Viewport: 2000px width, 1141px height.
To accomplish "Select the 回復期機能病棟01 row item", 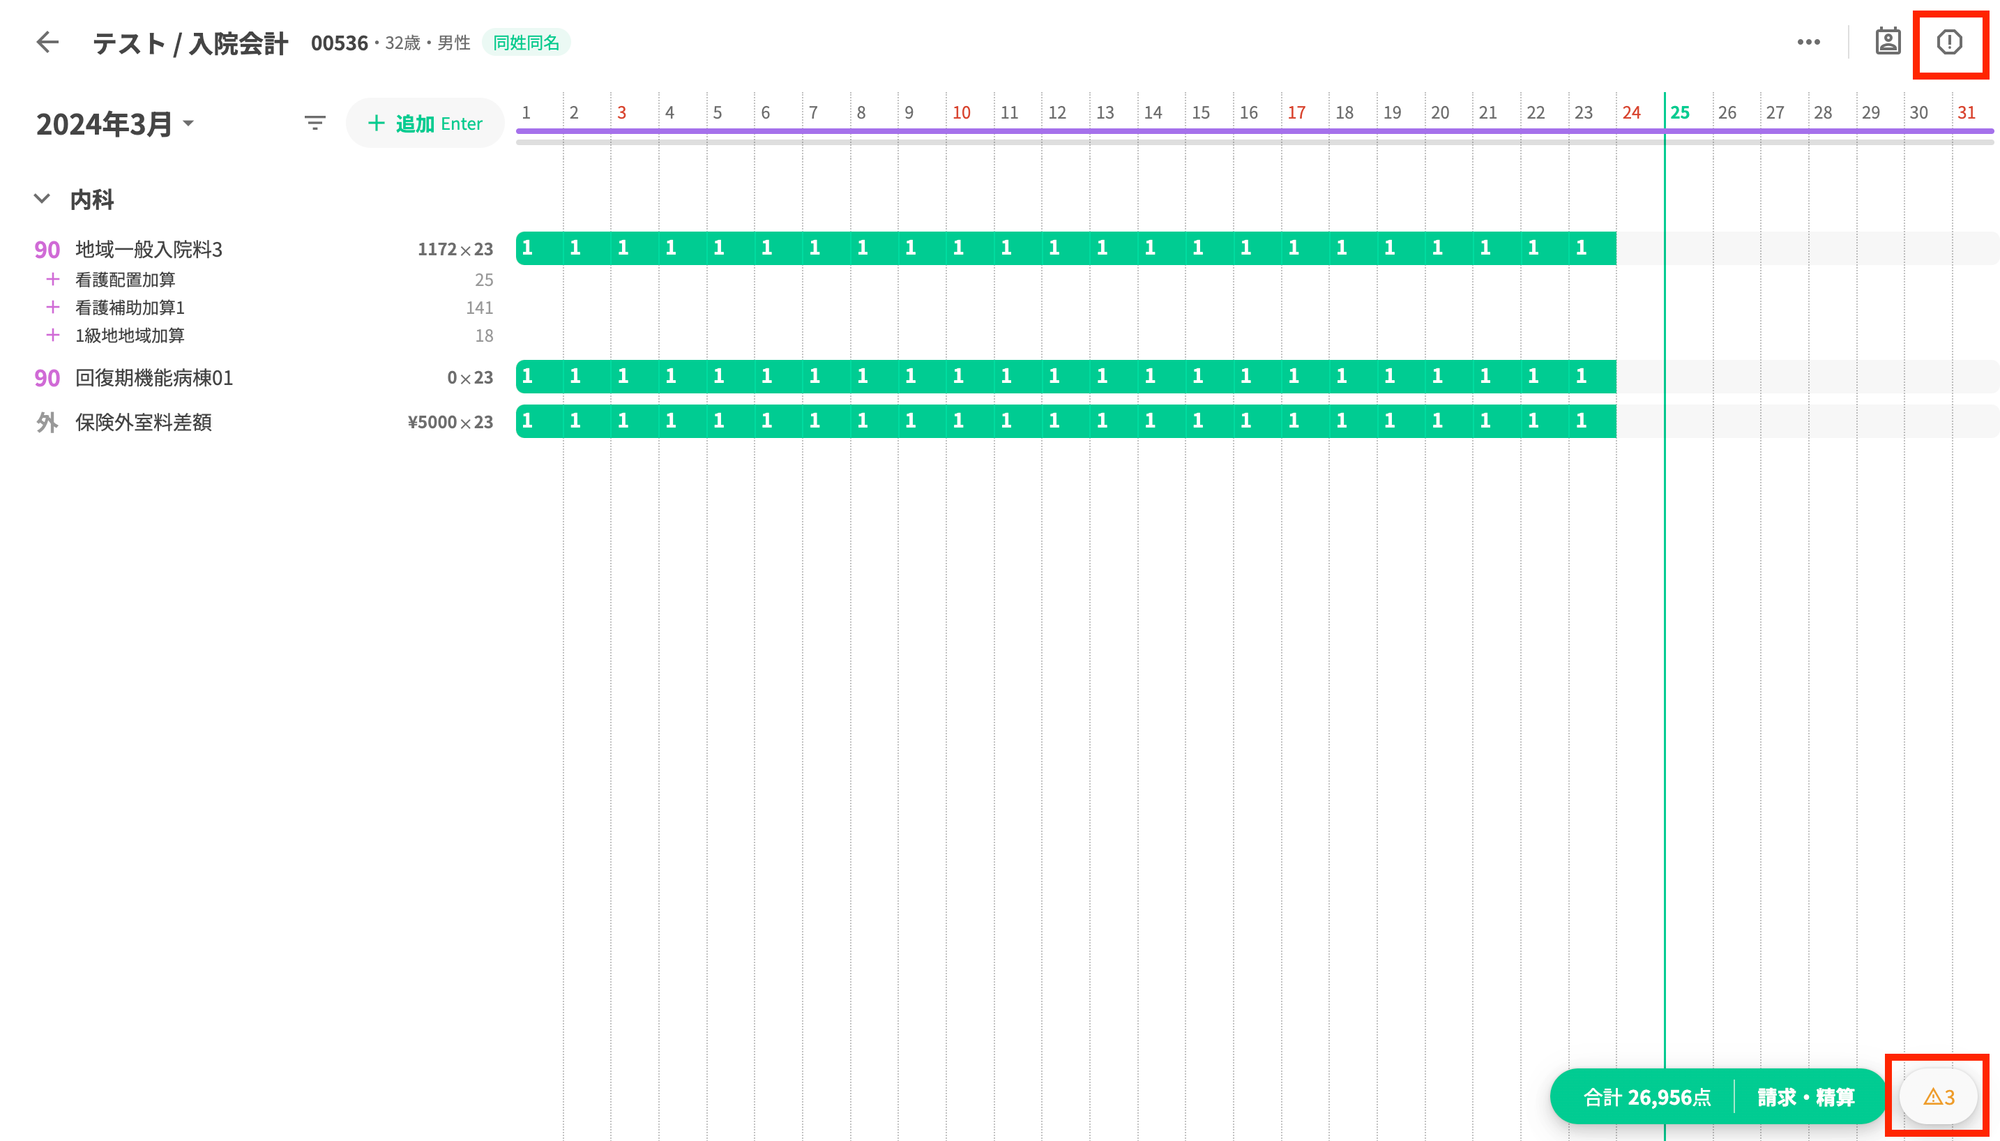I will tap(154, 378).
